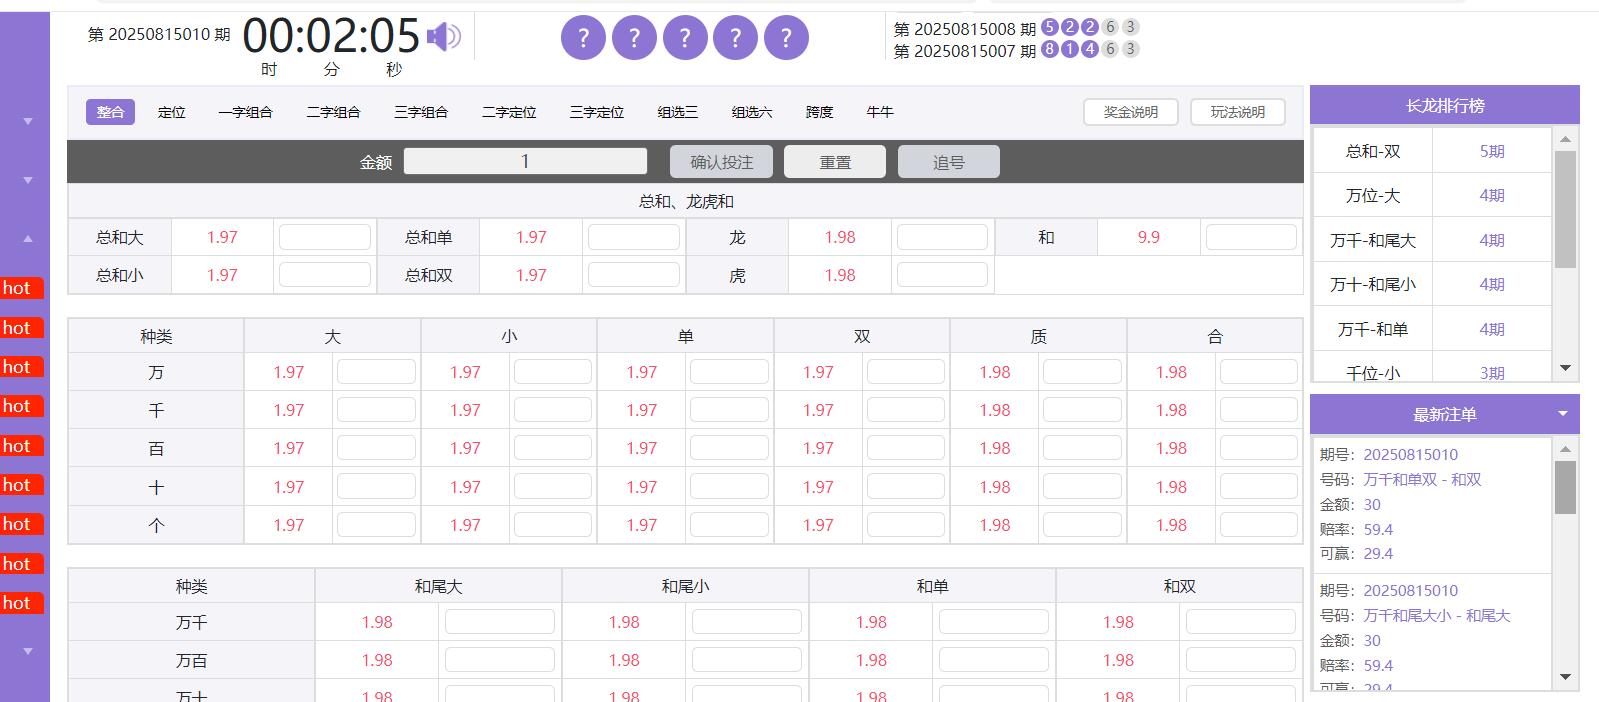Open the 奖金说明 button
1599x702 pixels.
click(1130, 112)
